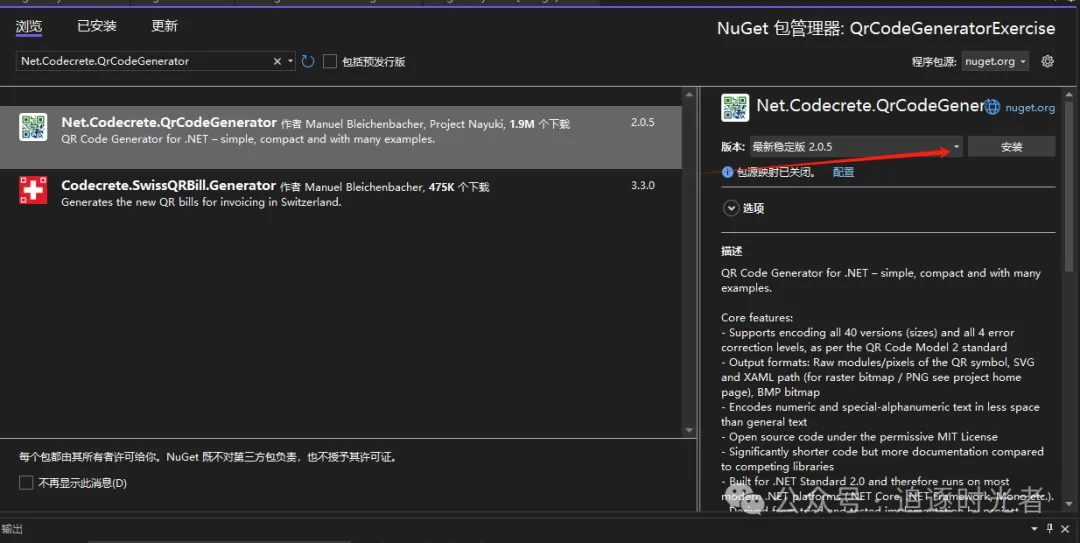This screenshot has height=543, width=1080.
Task: Click the 输出 panel title
Action: pyautogui.click(x=12, y=529)
